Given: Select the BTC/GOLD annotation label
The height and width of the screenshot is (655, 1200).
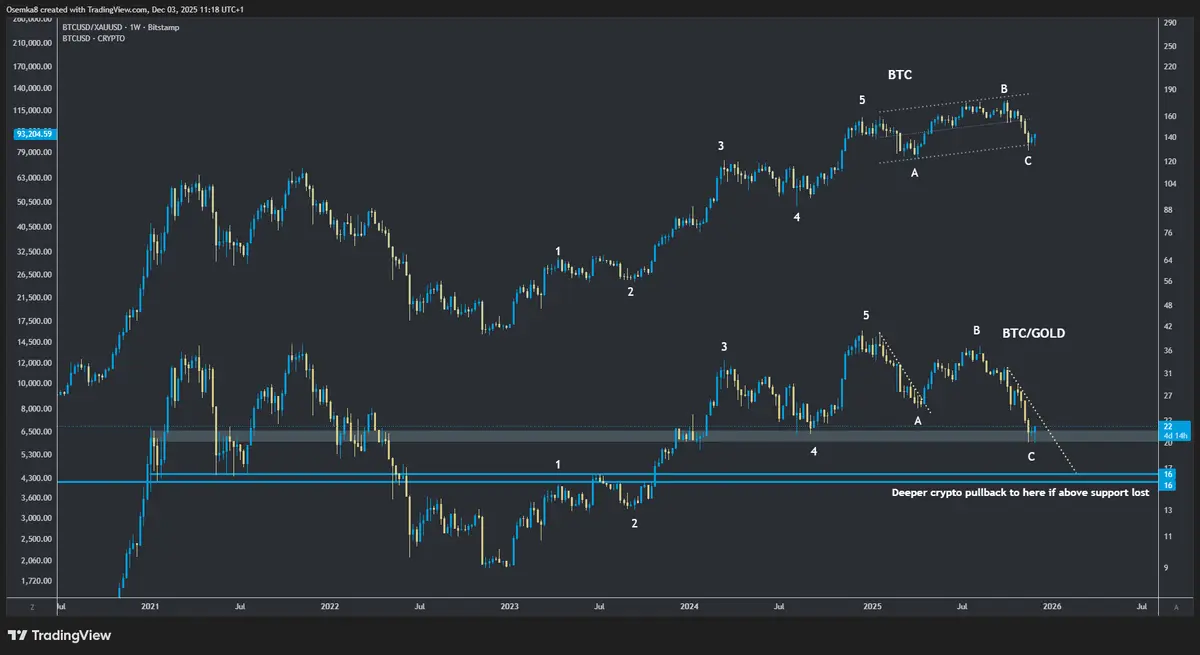Looking at the screenshot, I should (1033, 333).
